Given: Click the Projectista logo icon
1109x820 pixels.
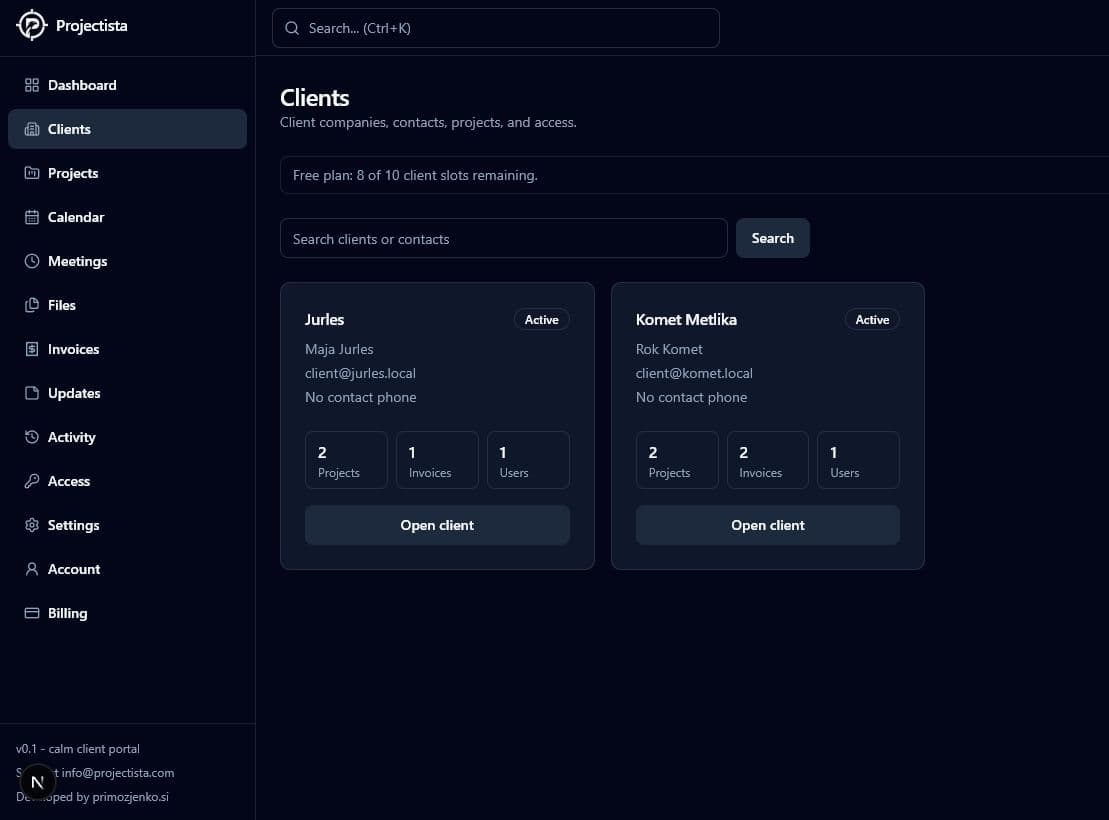Looking at the screenshot, I should [31, 25].
